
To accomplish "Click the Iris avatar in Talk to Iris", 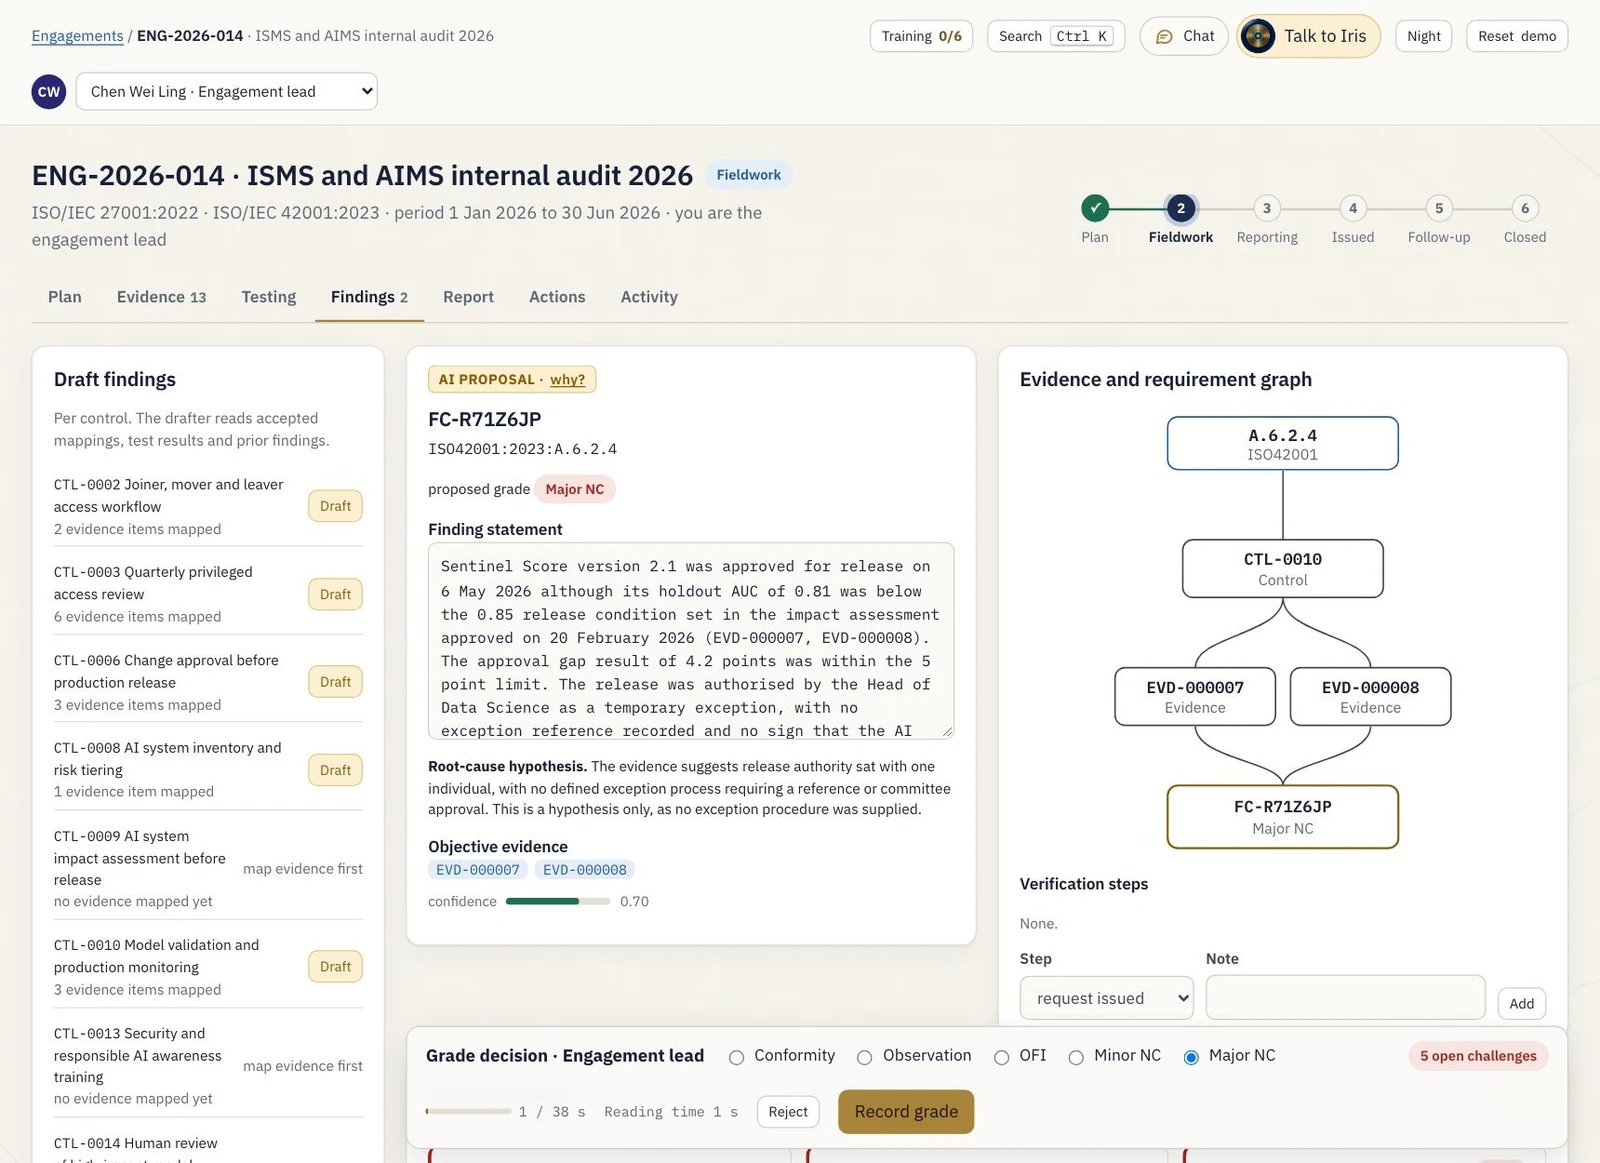I will [1257, 36].
